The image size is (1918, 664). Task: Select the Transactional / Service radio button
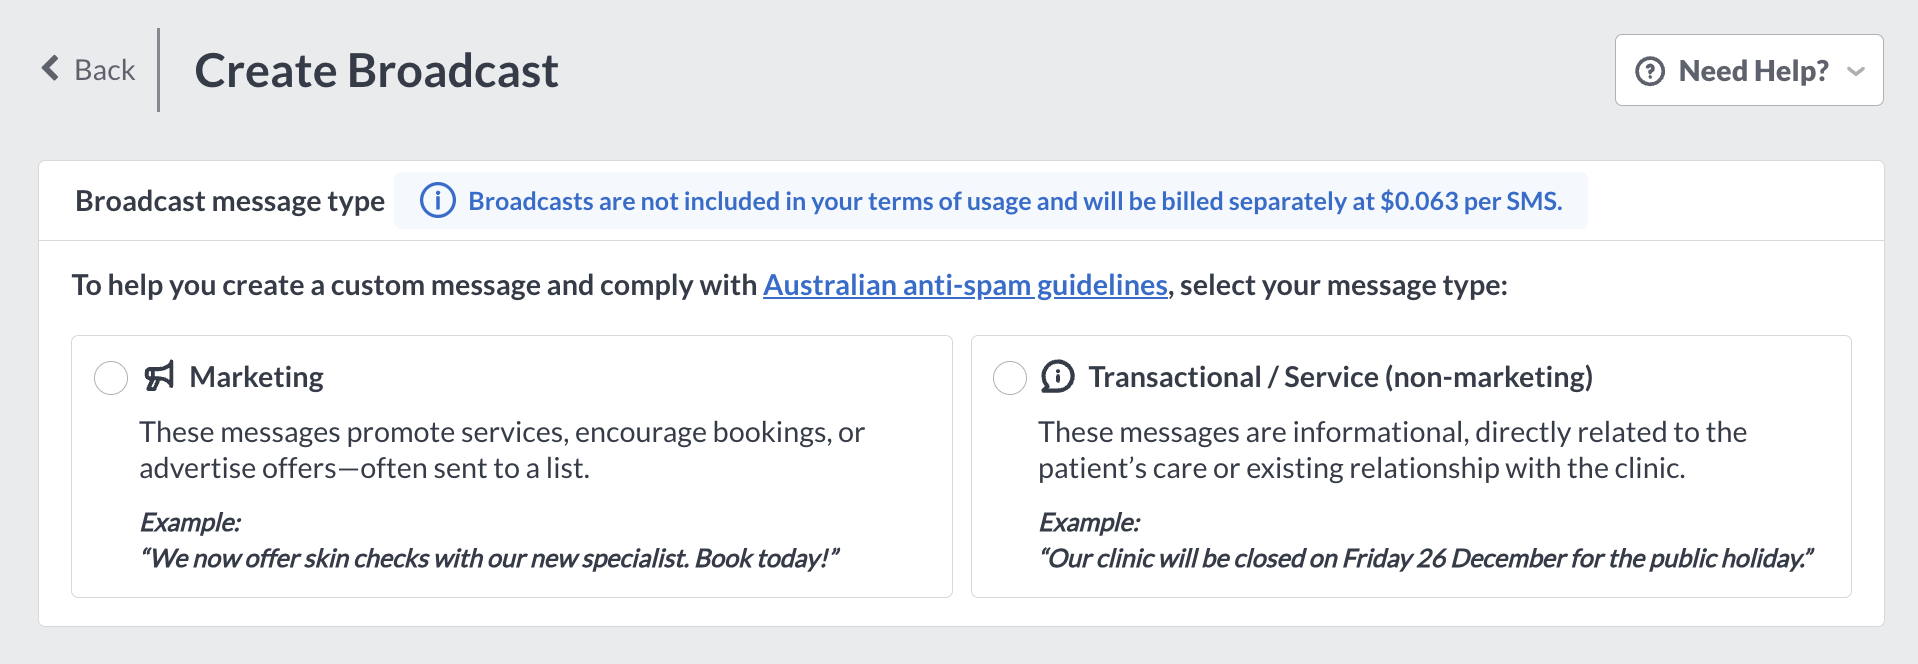1010,378
